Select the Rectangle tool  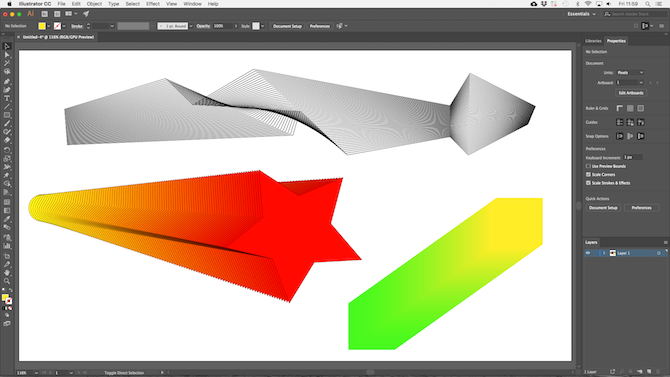[7, 115]
